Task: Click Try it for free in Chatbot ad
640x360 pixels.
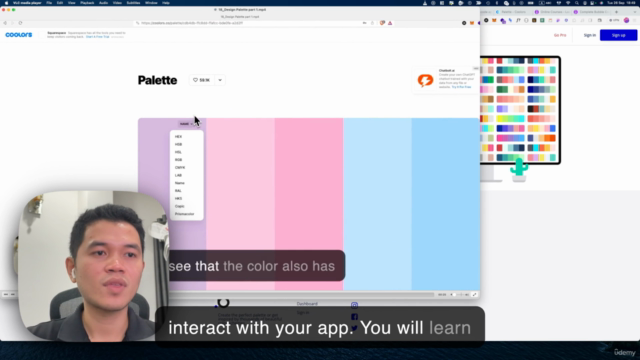Action: [461, 87]
